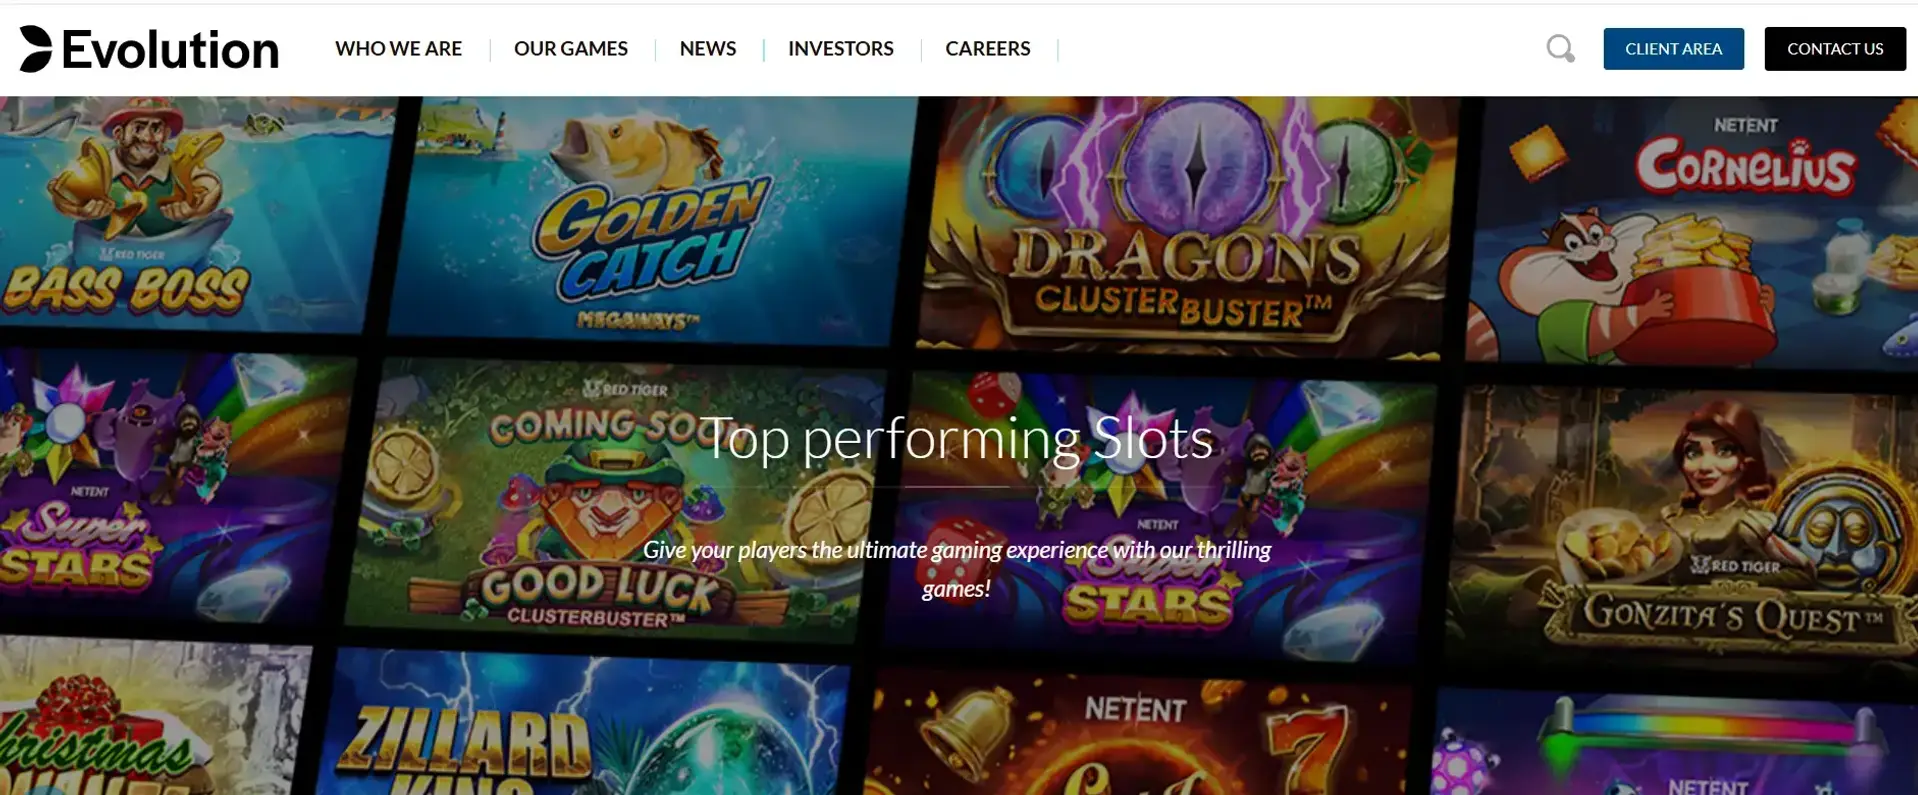The height and width of the screenshot is (795, 1918).
Task: Click the Contact Us button
Action: click(1835, 49)
